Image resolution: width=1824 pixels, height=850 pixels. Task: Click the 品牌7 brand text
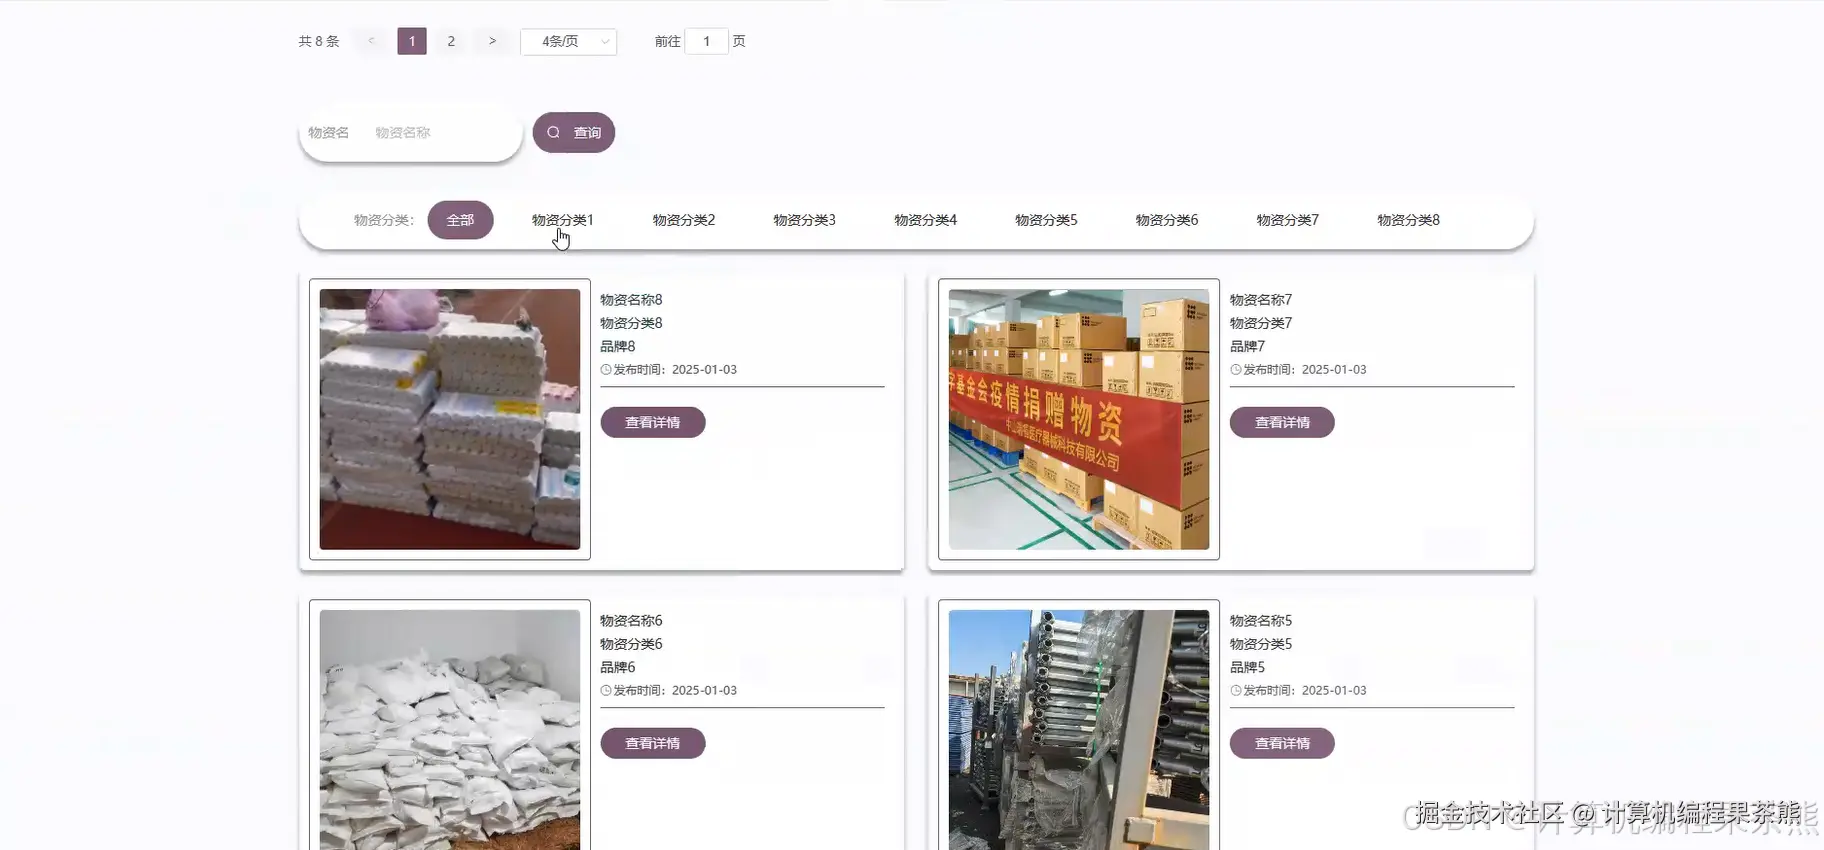click(x=1247, y=346)
